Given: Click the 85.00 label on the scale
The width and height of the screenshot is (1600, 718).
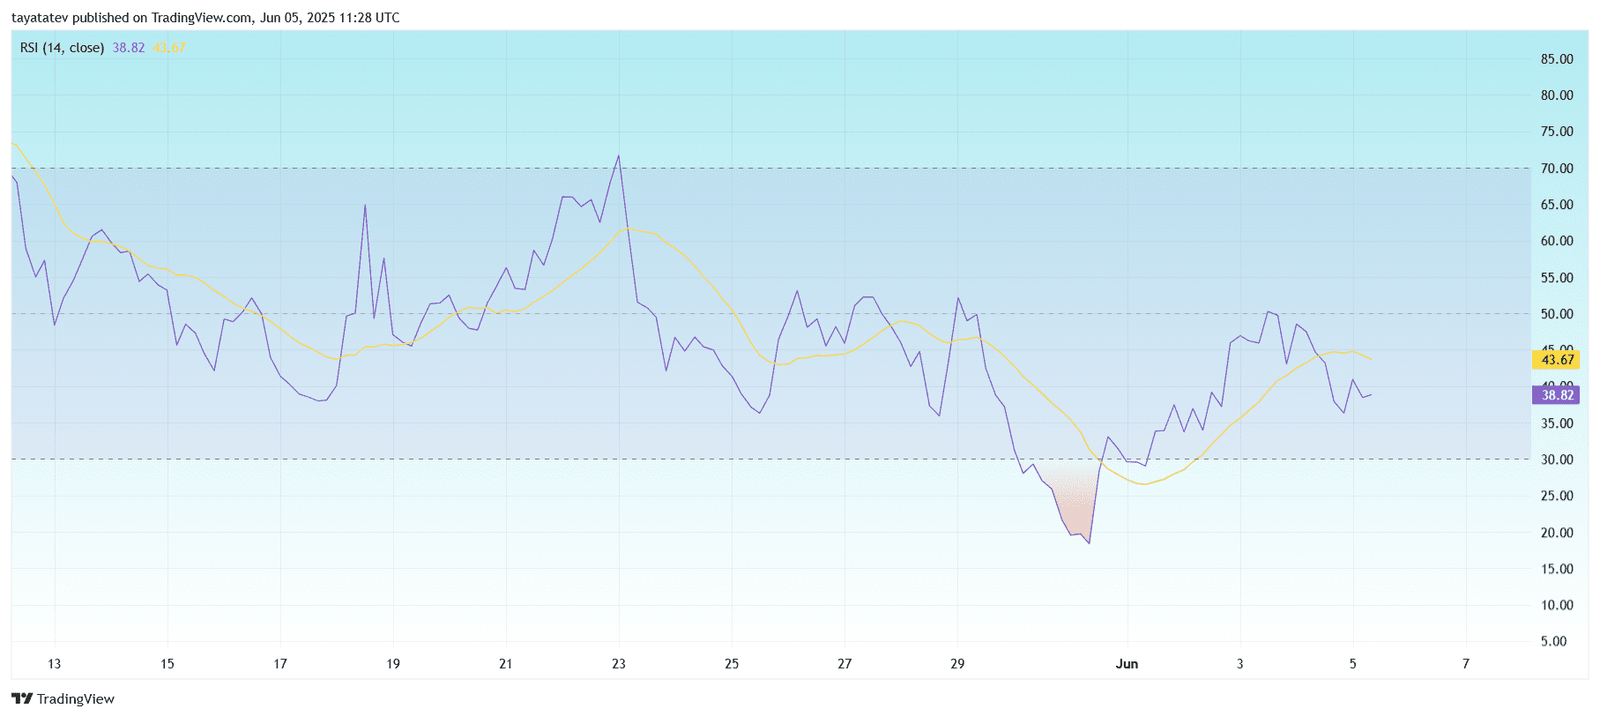Looking at the screenshot, I should point(1557,59).
